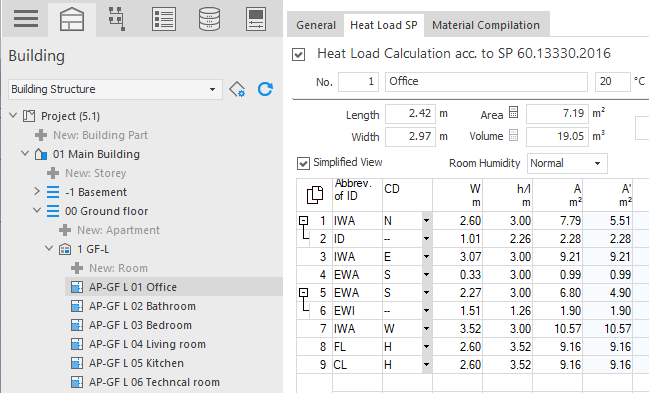Click the 00 Ground floor storey icon
649x393 pixels.
[x=53, y=211]
